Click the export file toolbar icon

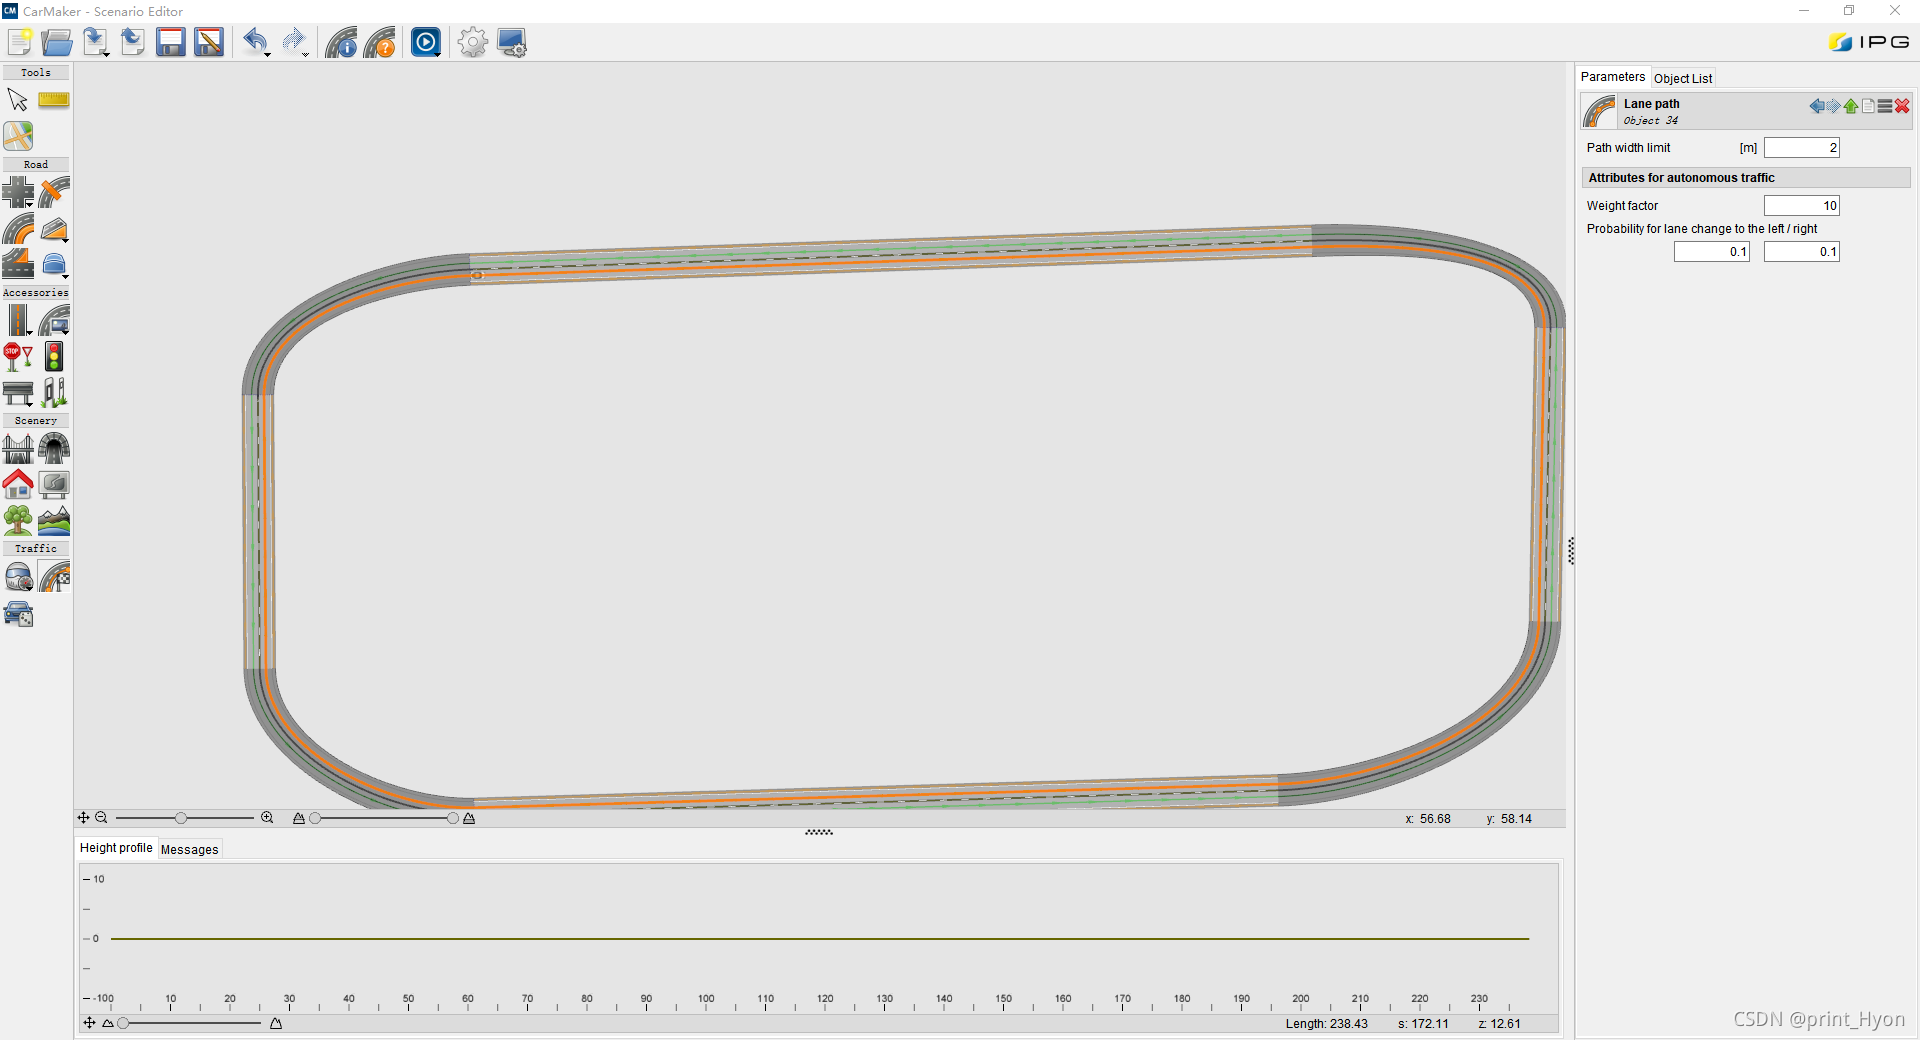(x=133, y=42)
